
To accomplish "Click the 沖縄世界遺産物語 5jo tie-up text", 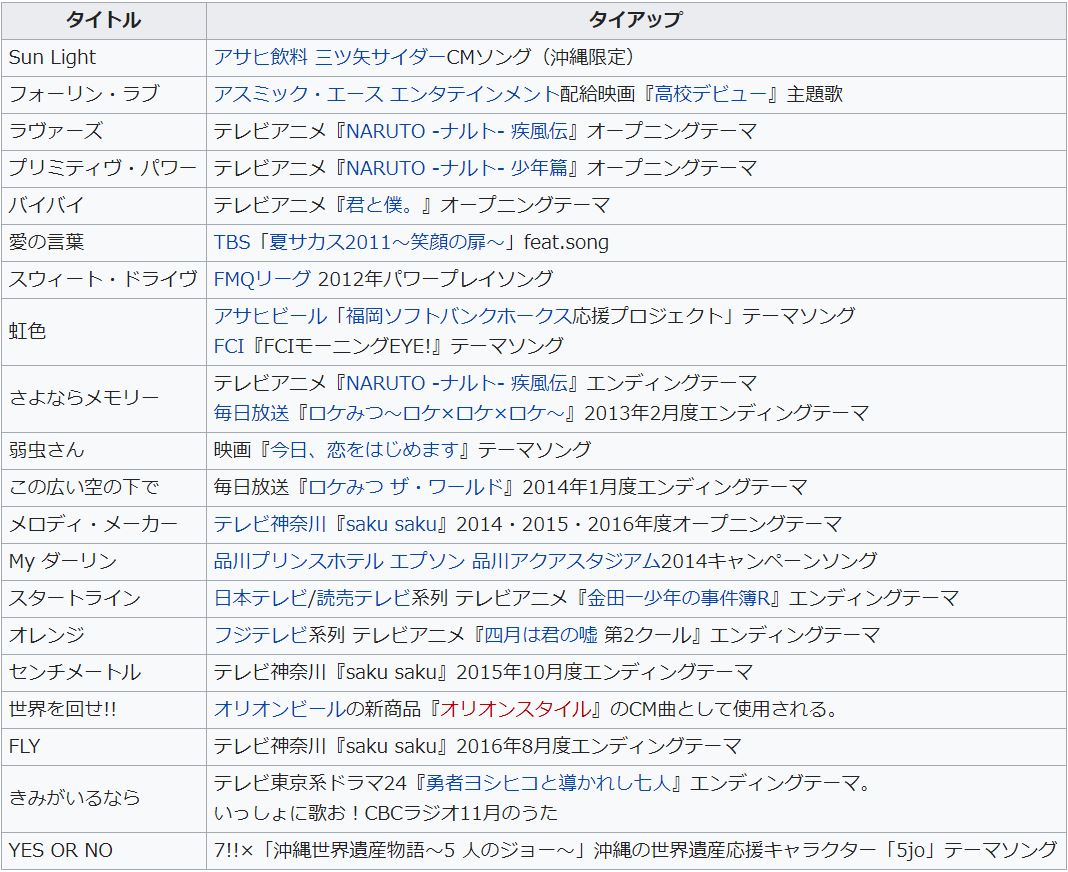I will tap(635, 850).
